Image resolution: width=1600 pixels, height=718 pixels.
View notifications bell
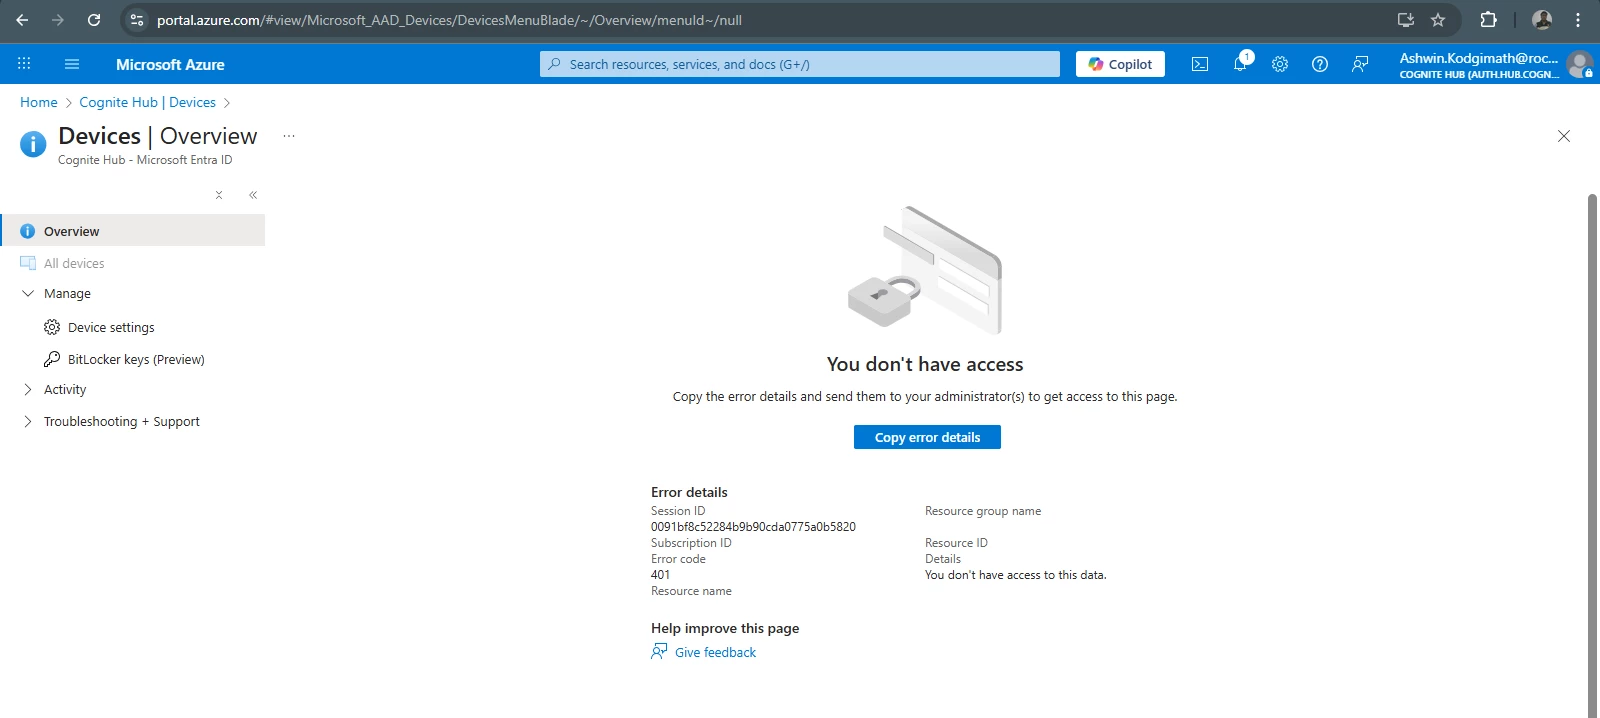pos(1240,64)
